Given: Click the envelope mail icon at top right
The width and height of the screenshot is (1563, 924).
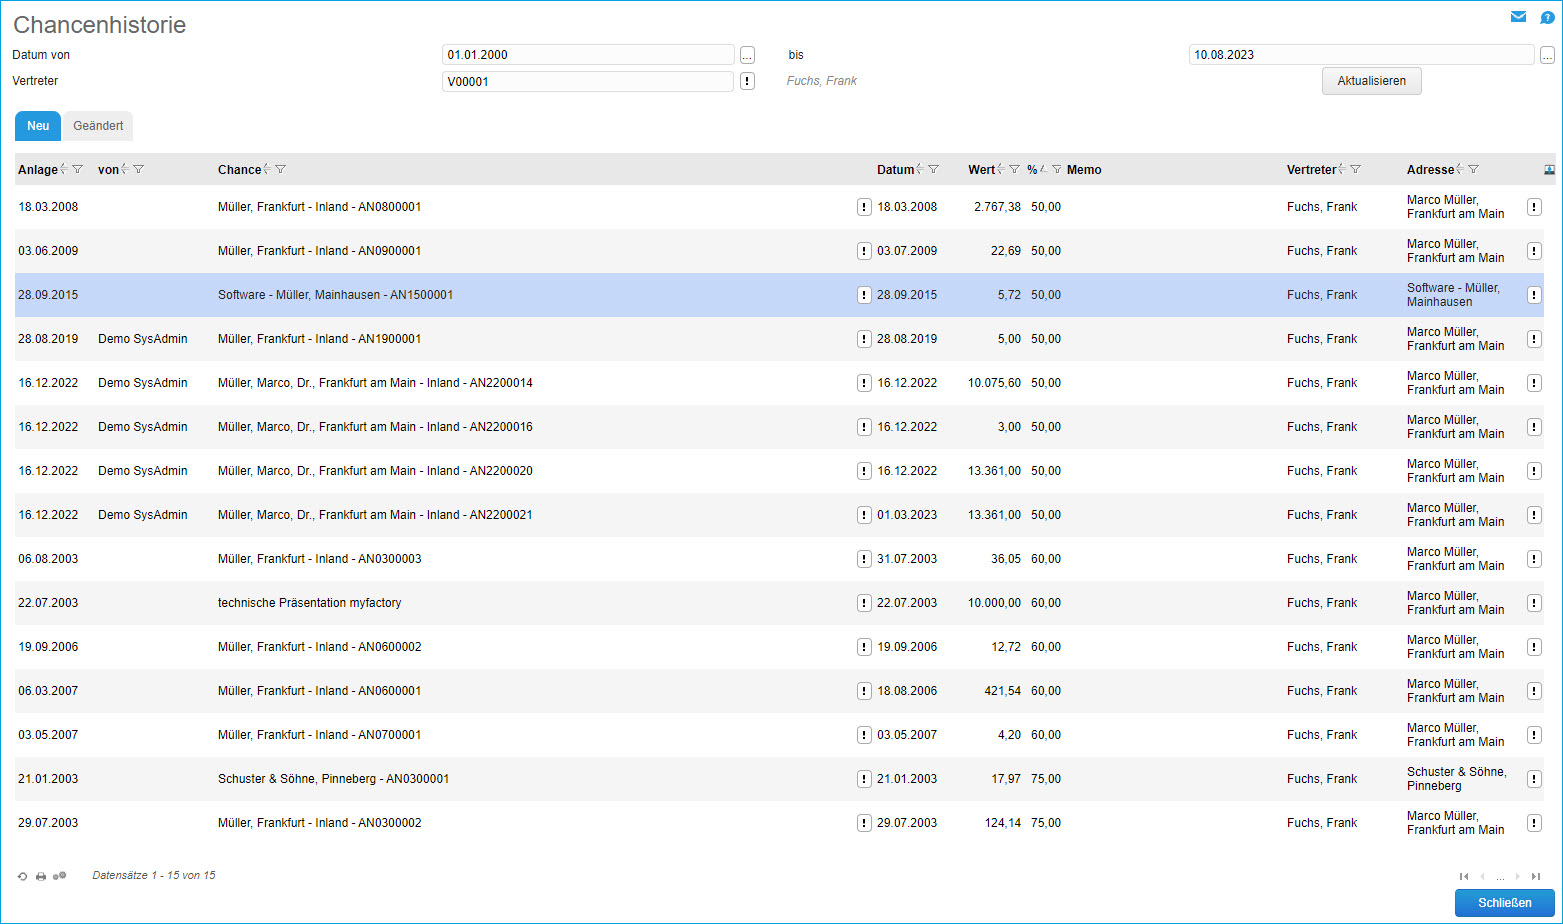Looking at the screenshot, I should coord(1518,17).
